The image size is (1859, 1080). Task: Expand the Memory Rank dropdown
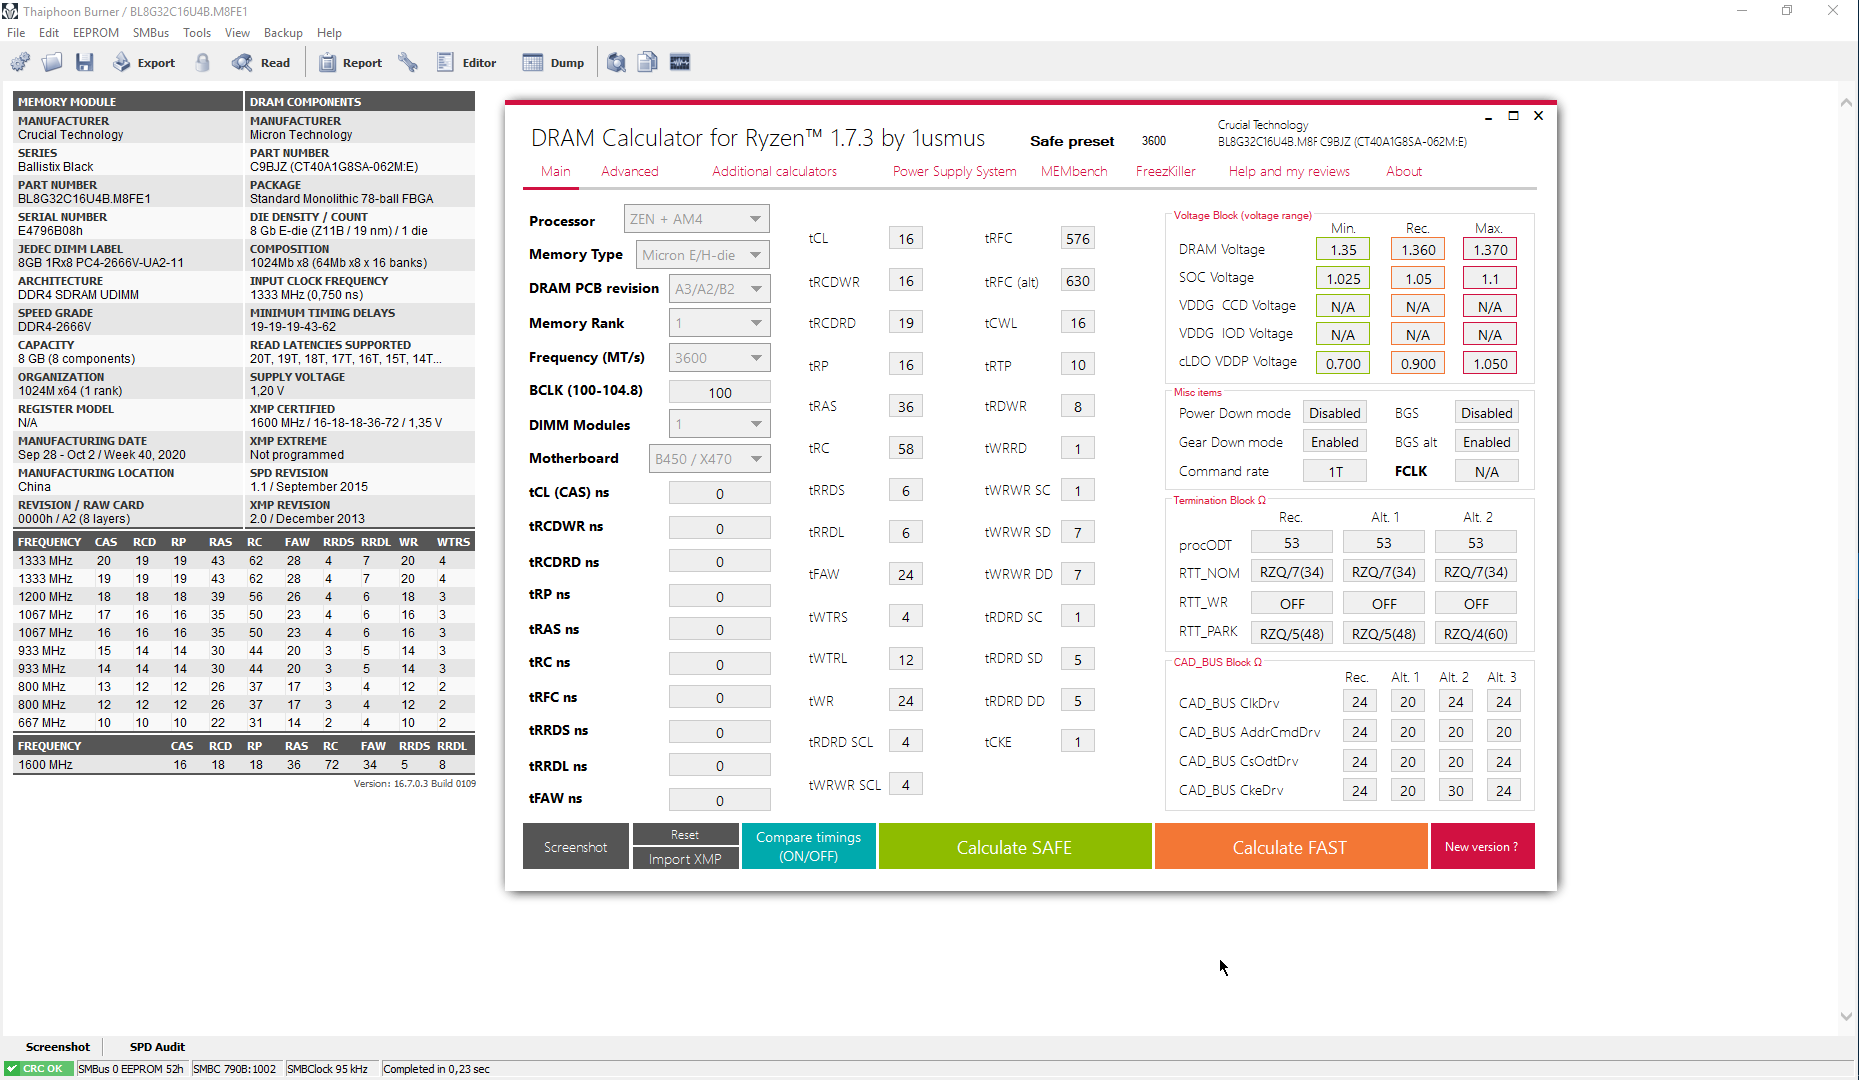point(719,323)
